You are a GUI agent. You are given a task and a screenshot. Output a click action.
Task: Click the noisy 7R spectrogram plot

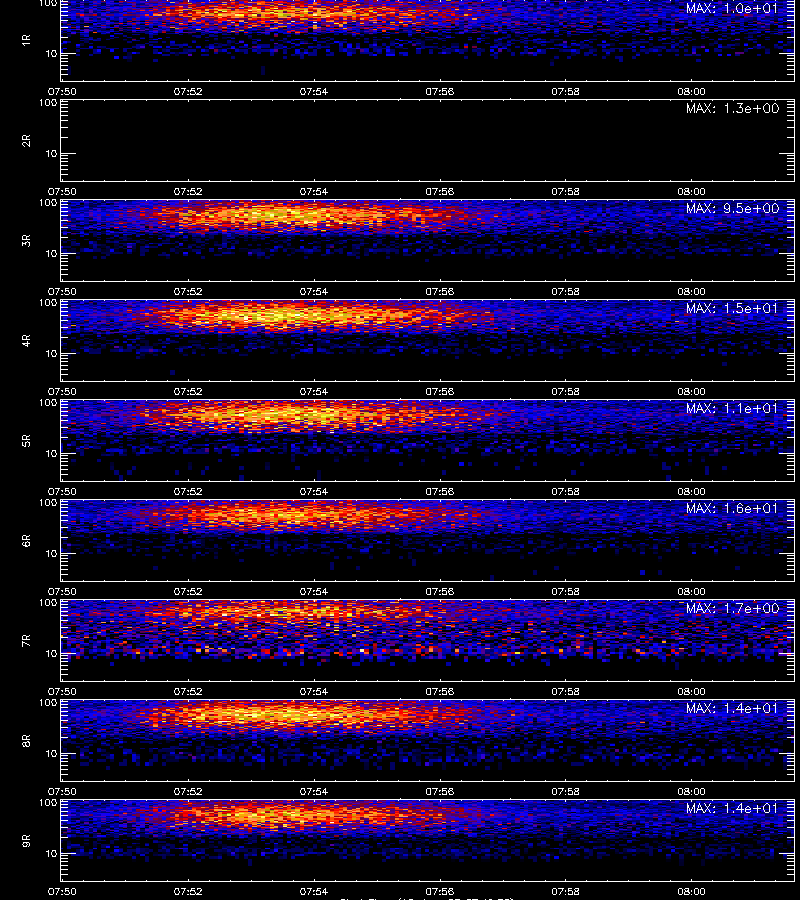(428, 641)
